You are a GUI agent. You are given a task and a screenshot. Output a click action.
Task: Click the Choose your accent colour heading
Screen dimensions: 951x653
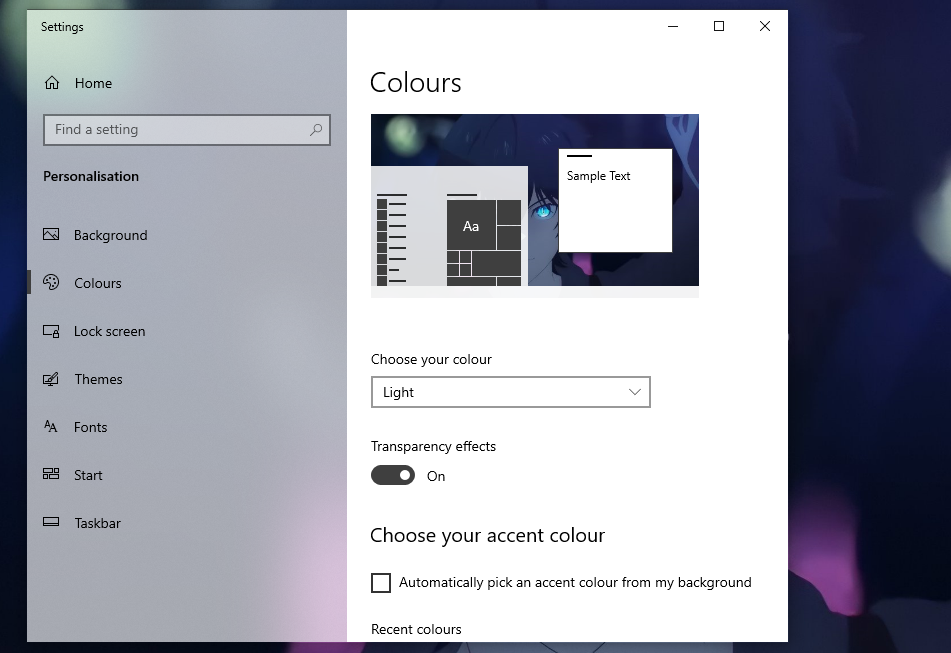pyautogui.click(x=488, y=535)
